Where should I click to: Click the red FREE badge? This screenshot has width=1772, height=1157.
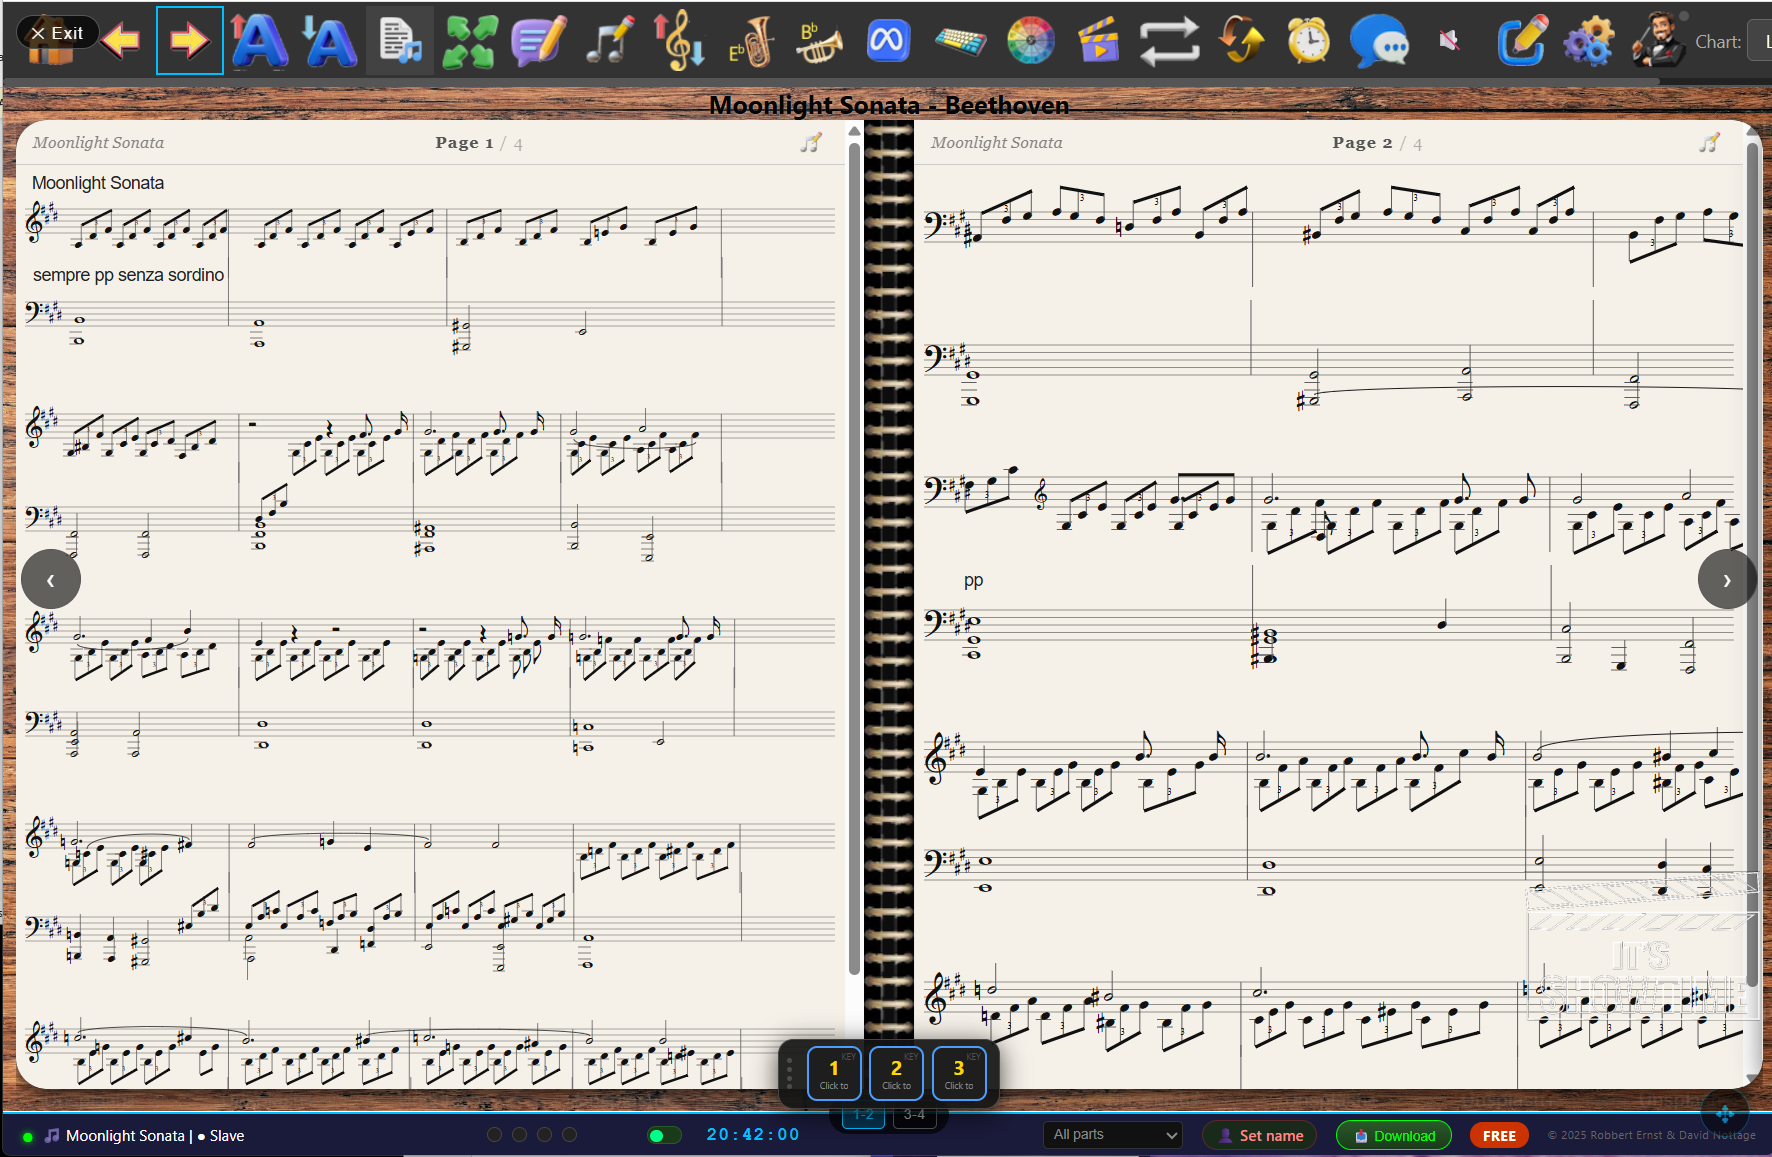click(x=1499, y=1135)
